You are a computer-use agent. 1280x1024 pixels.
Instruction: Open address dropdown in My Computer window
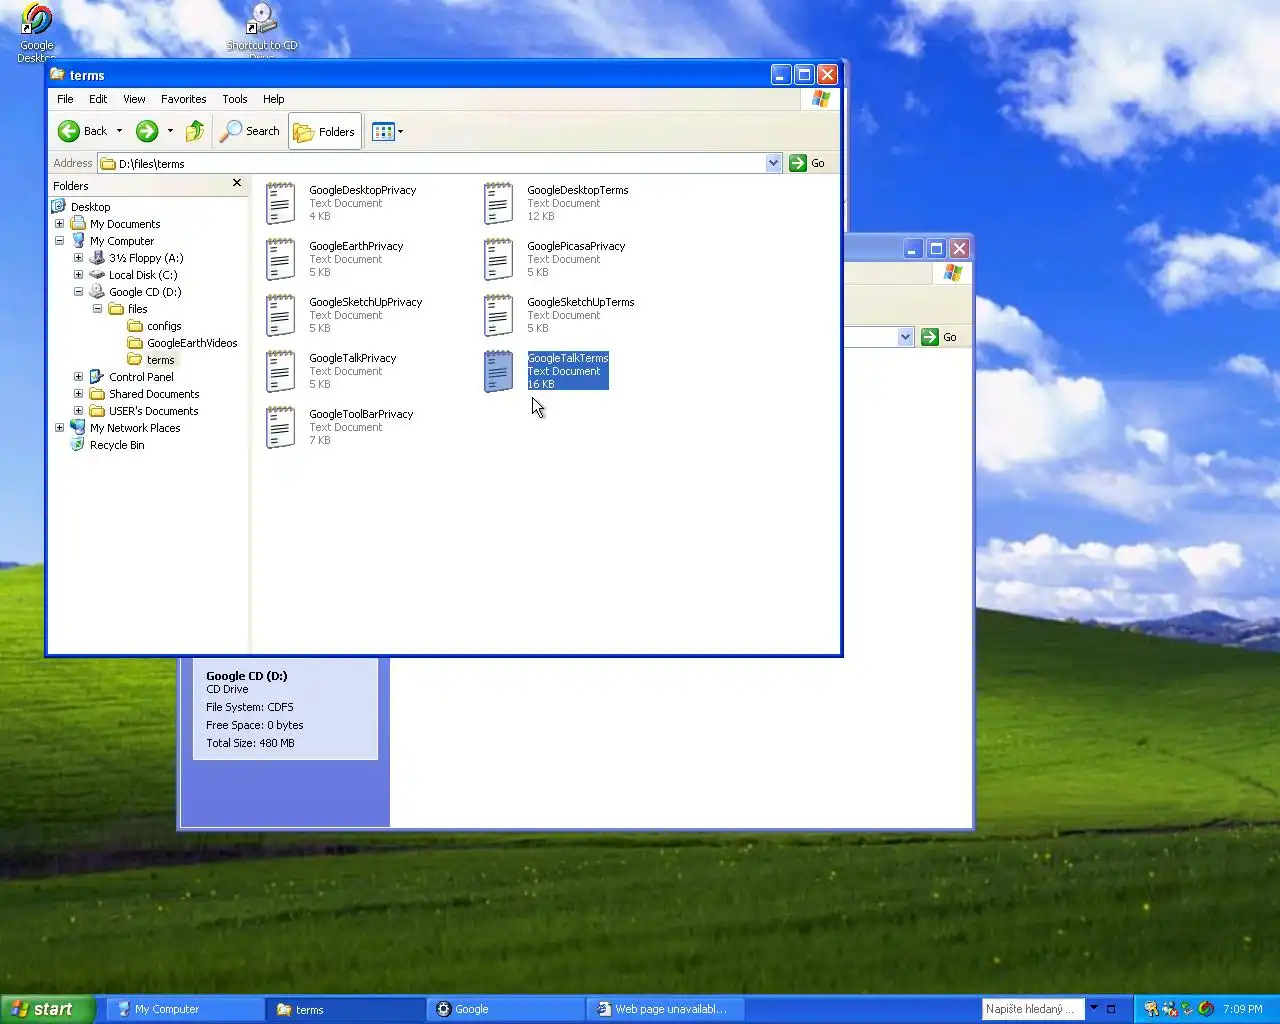pyautogui.click(x=905, y=337)
